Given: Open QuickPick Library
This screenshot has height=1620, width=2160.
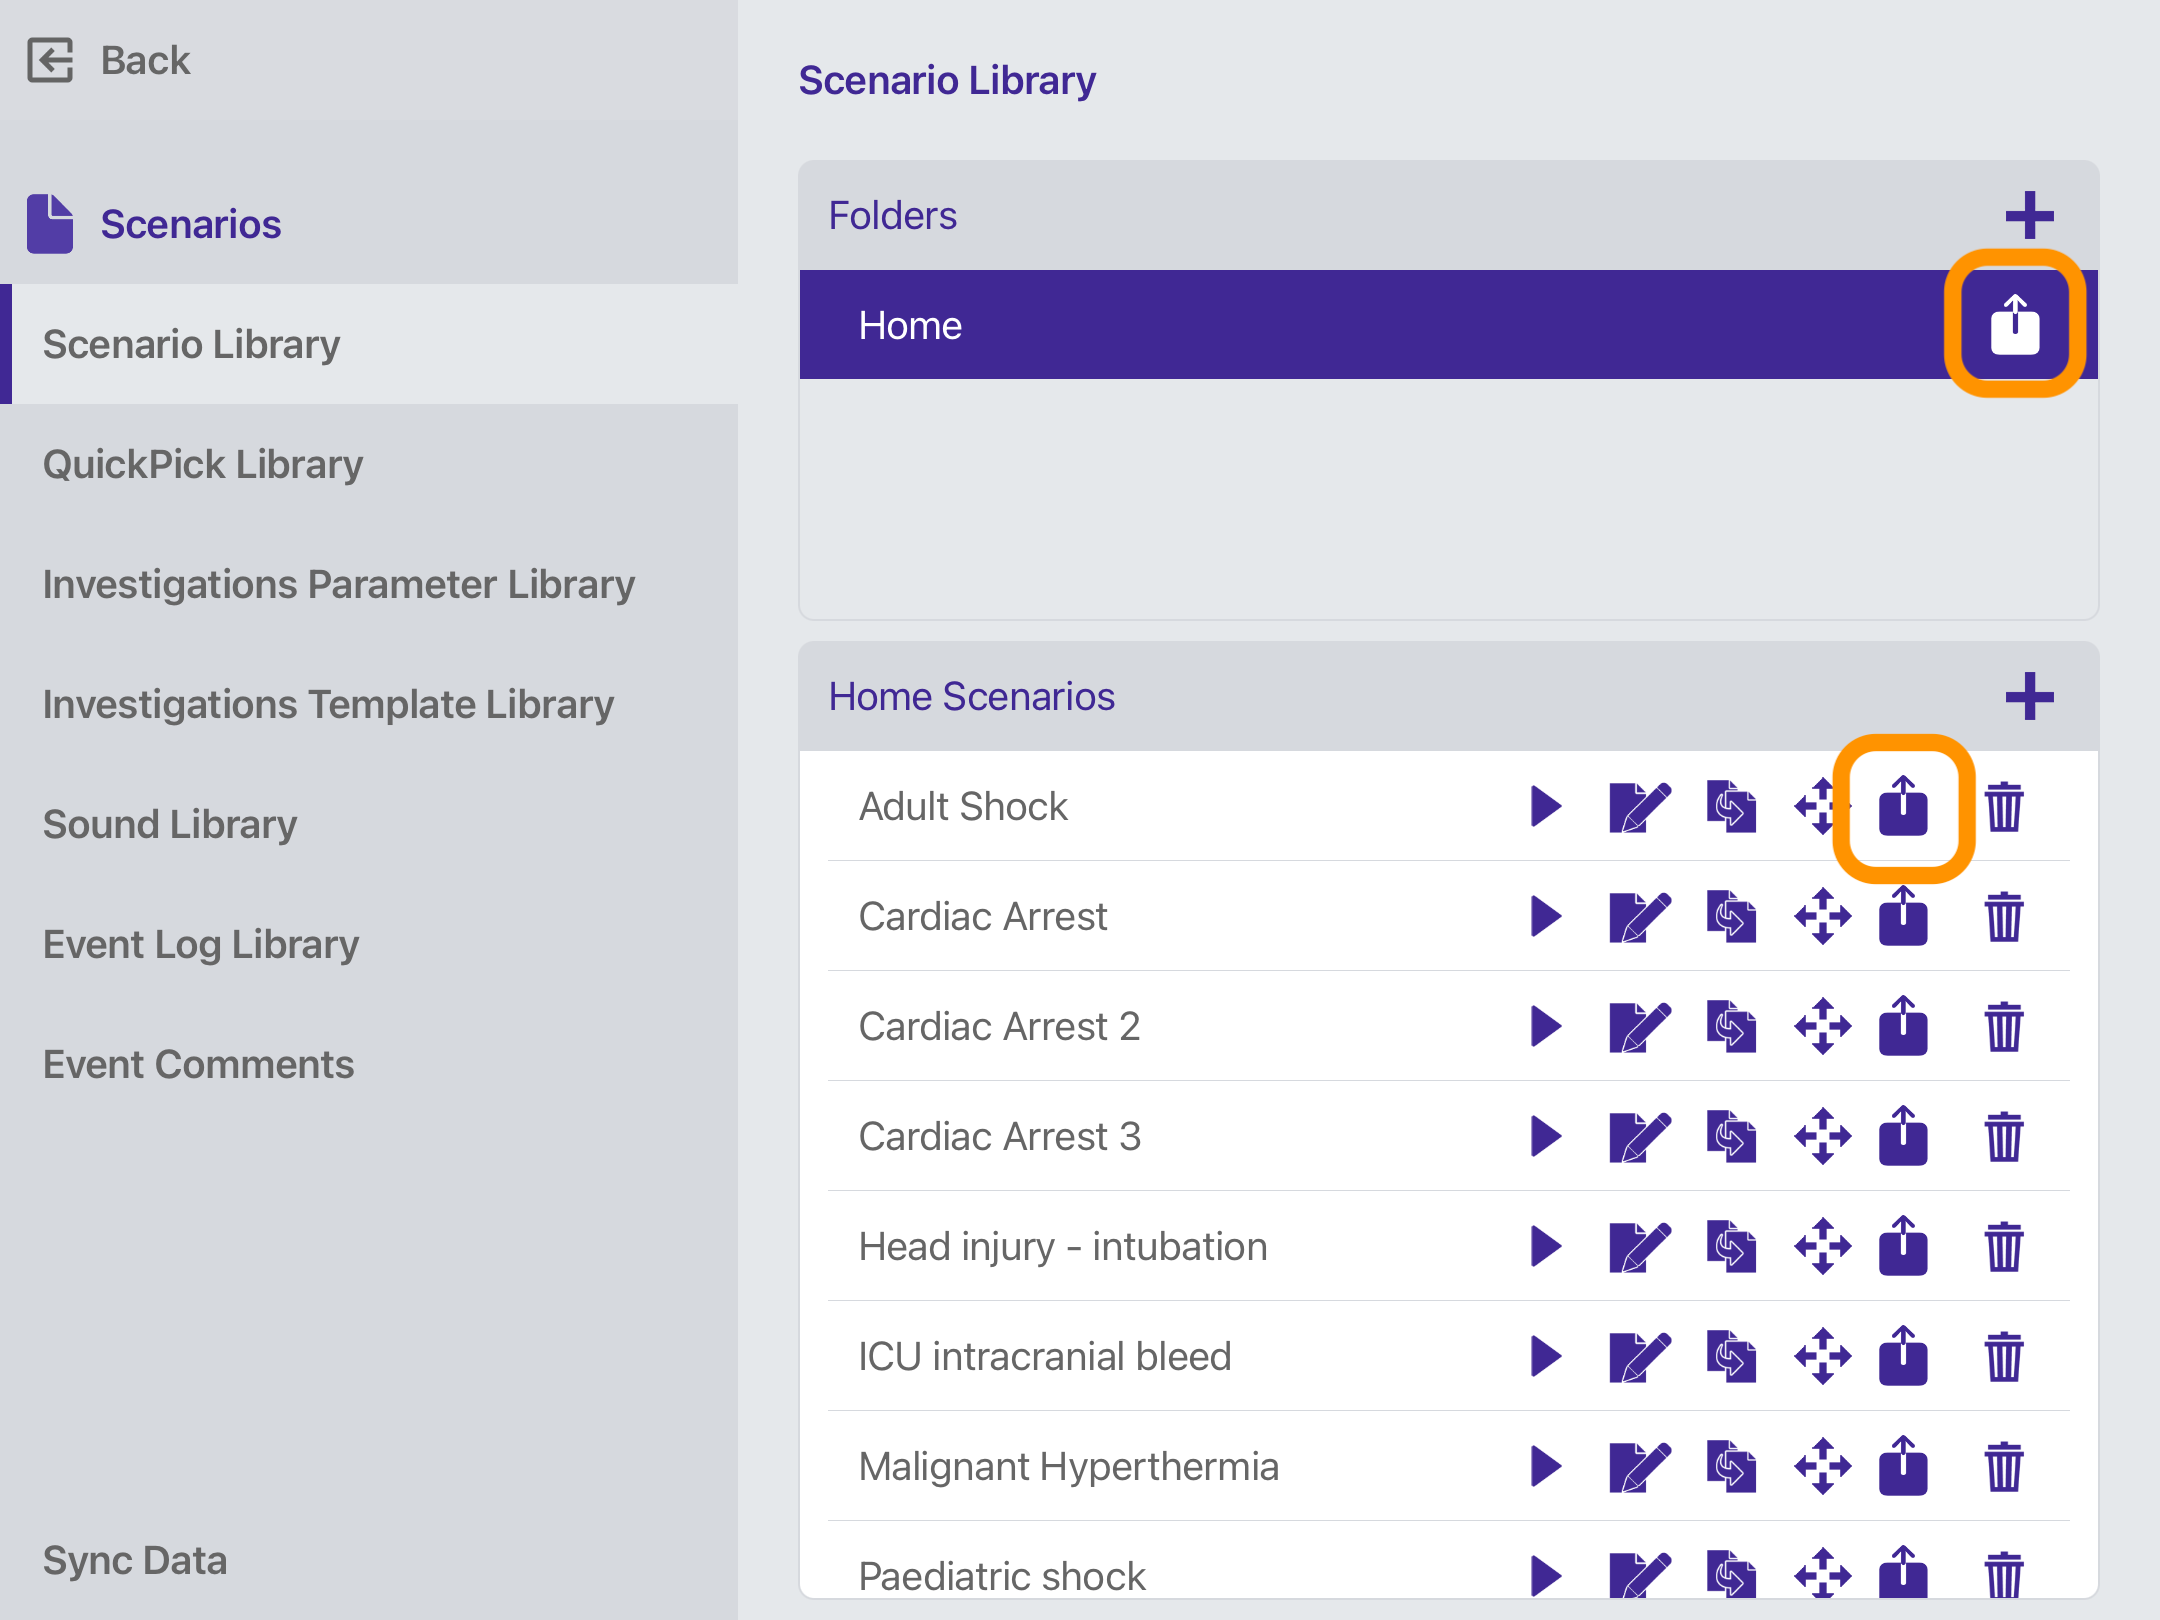Looking at the screenshot, I should [203, 464].
